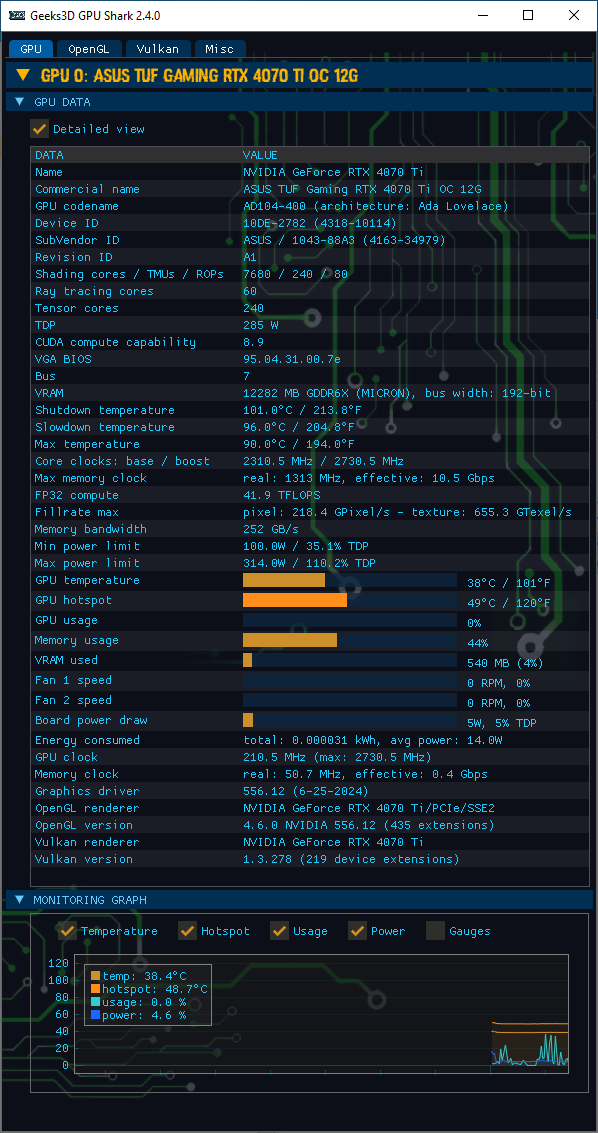
Task: Click the GPU usage empty bar
Action: 350,620
